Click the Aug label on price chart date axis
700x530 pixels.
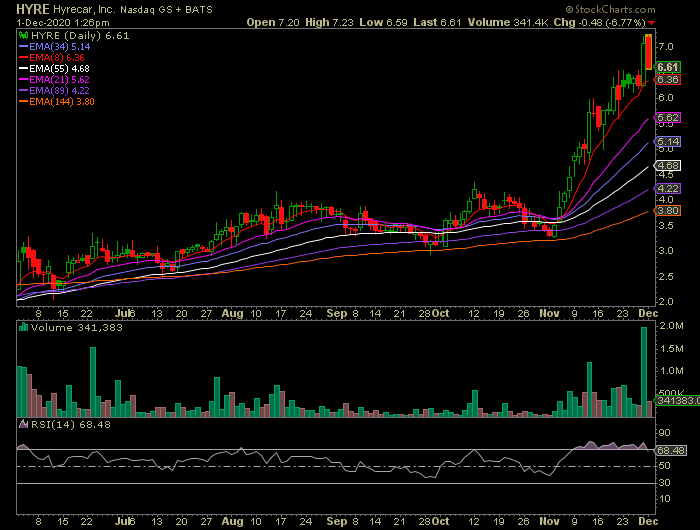click(x=233, y=313)
